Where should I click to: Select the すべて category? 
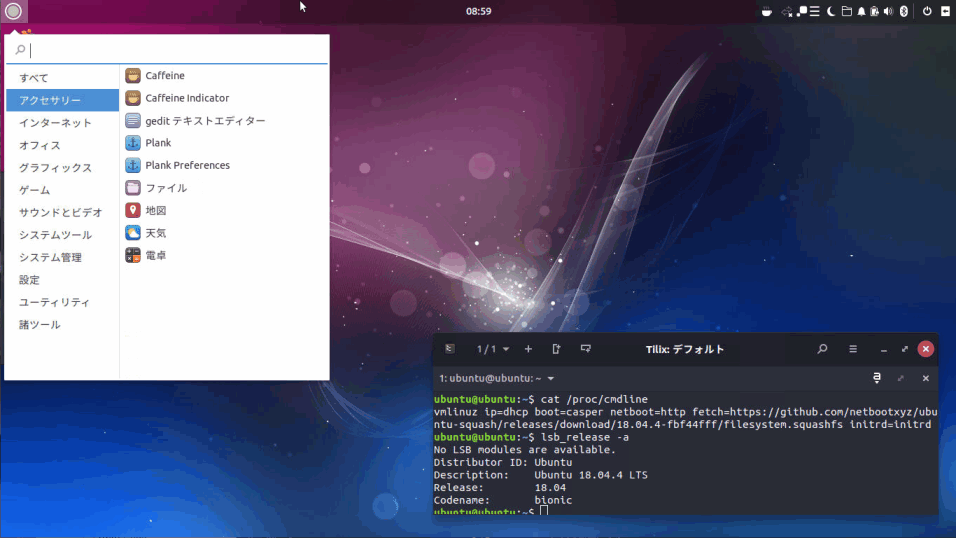[x=62, y=77]
